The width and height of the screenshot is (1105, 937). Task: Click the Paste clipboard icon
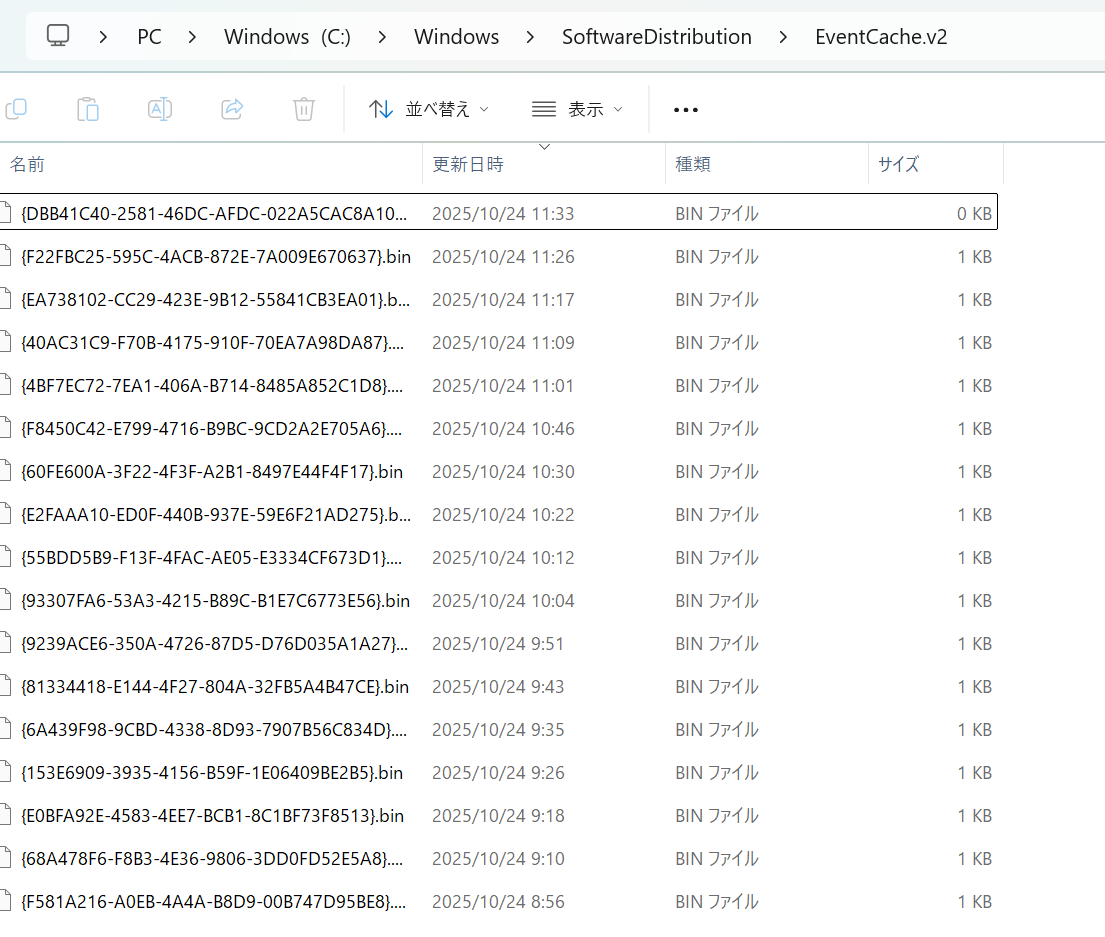(x=88, y=109)
